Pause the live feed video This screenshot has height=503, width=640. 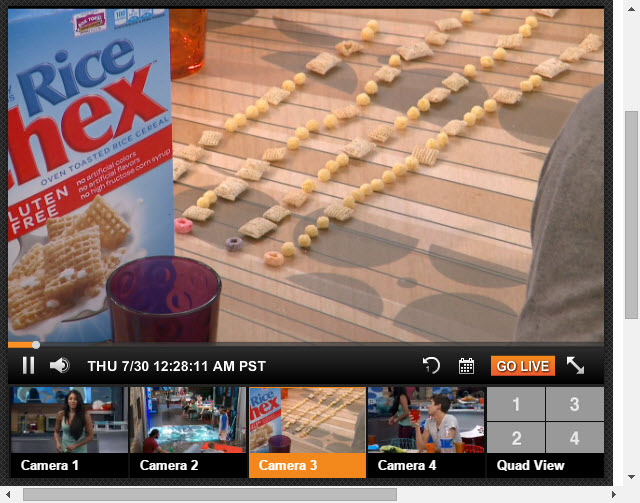click(28, 365)
